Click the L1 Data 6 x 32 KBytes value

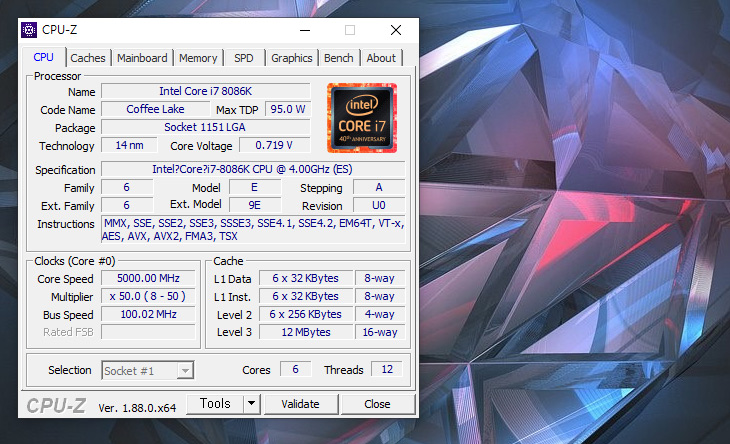tap(305, 278)
